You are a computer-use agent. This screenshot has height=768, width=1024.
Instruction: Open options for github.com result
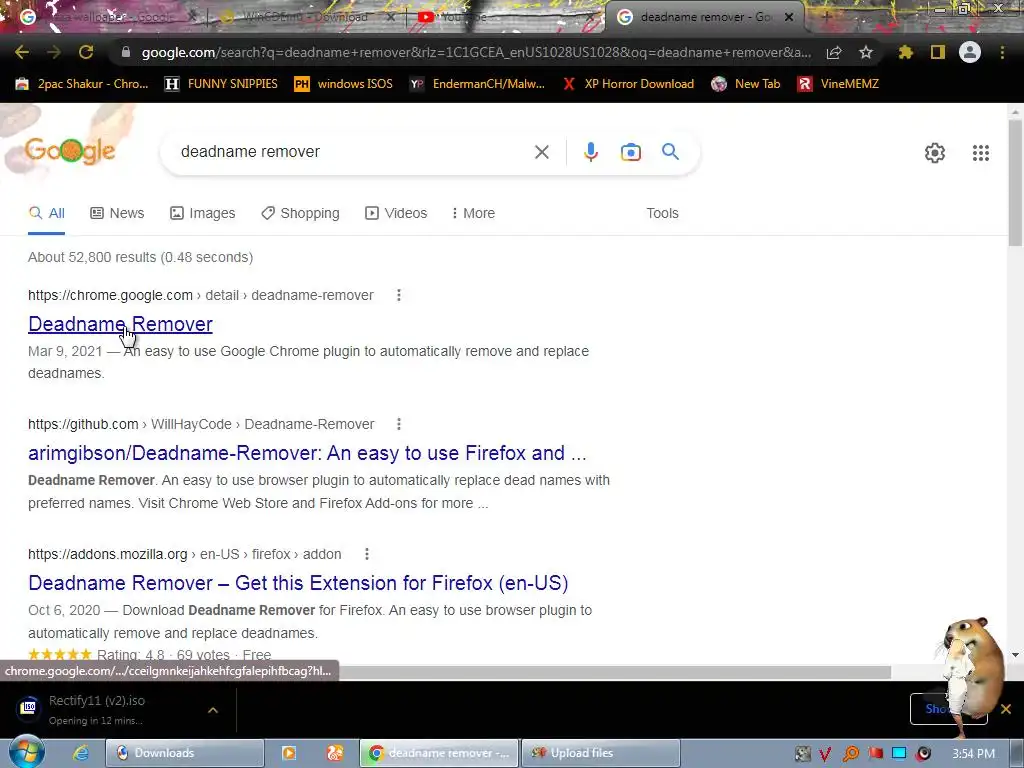[399, 424]
